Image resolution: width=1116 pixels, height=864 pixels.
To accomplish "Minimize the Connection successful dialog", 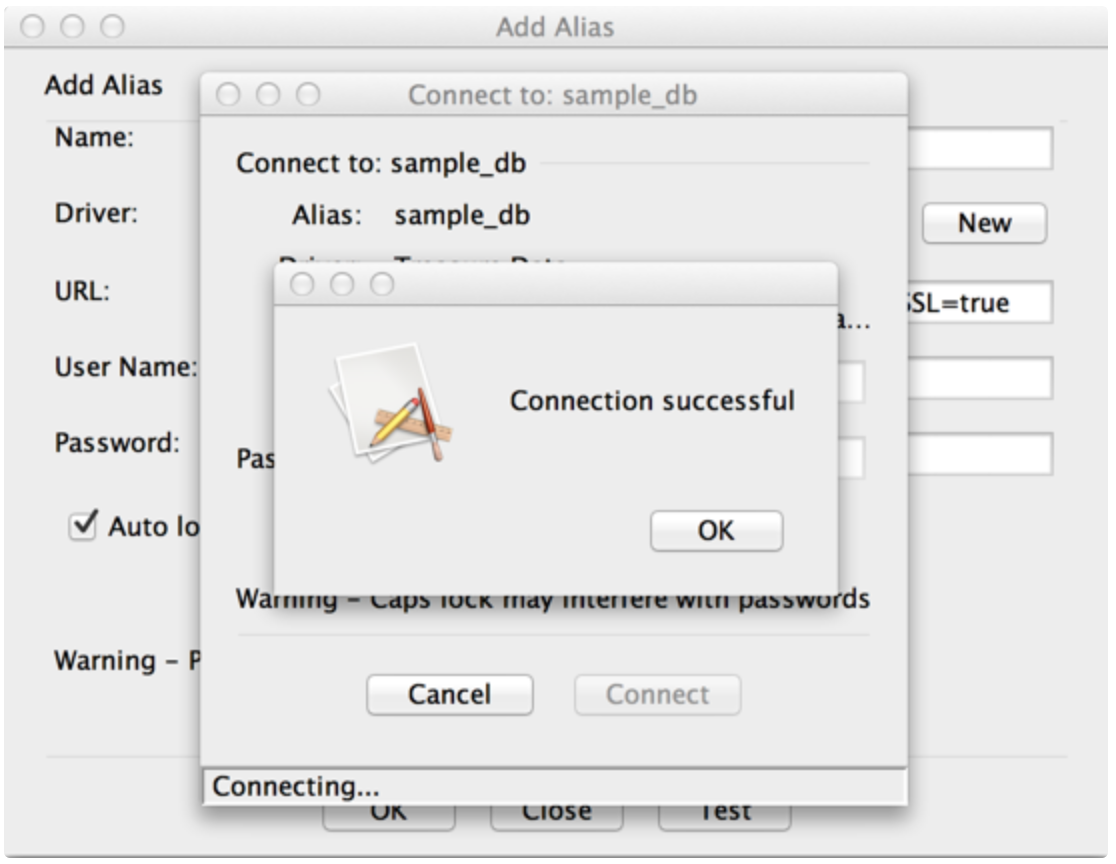I will [x=342, y=284].
